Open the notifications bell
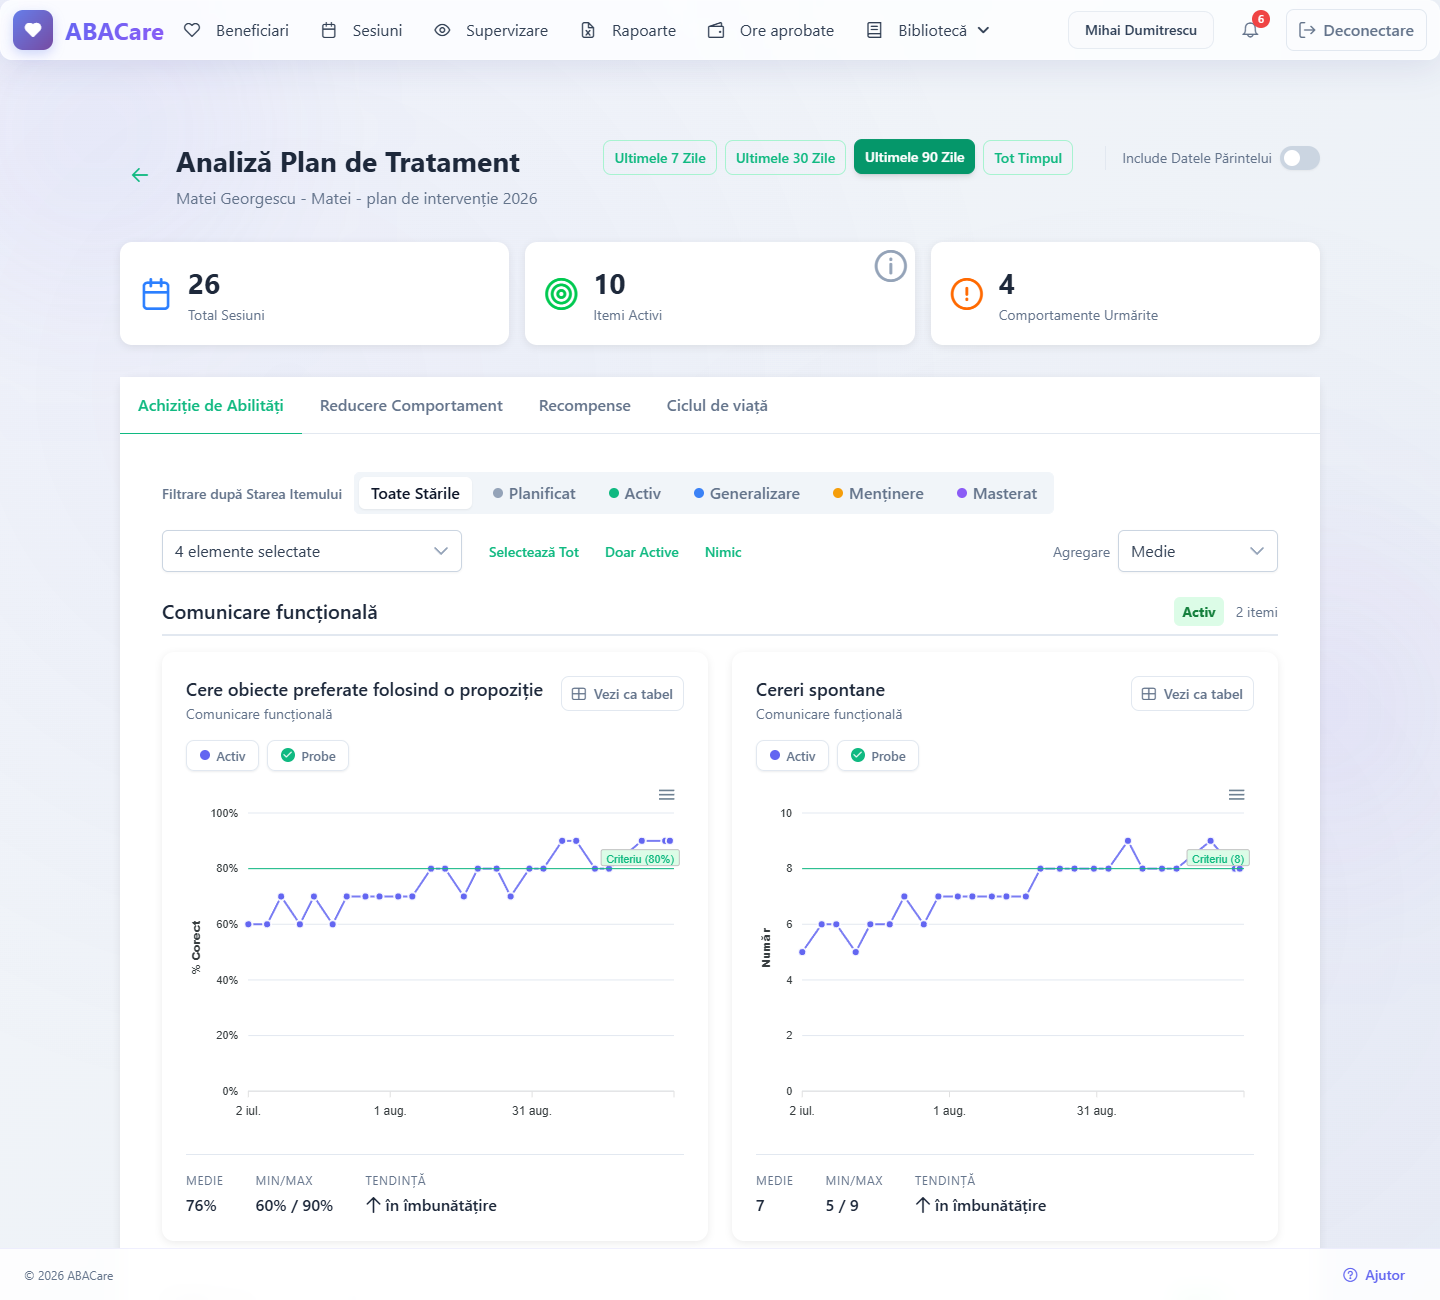 point(1250,30)
